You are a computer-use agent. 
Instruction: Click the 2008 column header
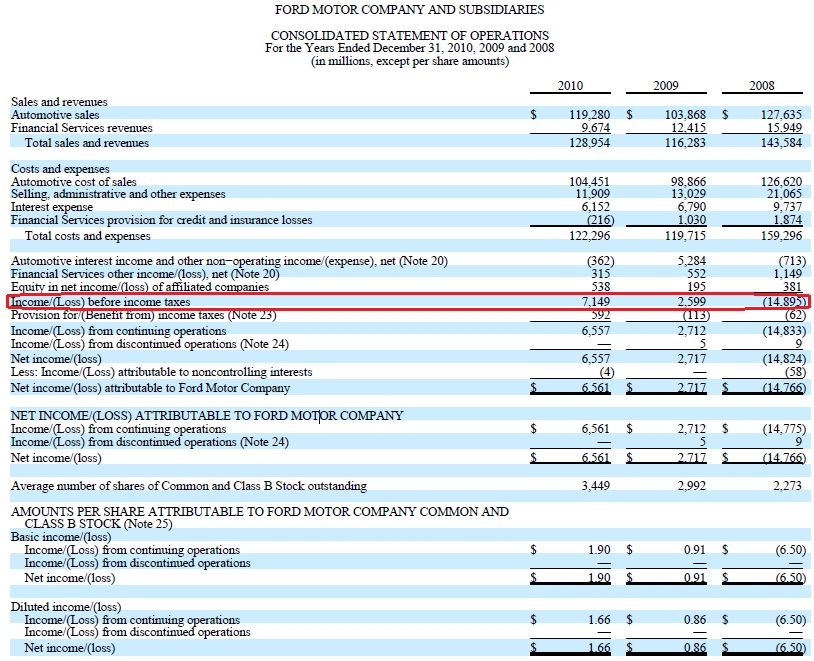tap(762, 86)
